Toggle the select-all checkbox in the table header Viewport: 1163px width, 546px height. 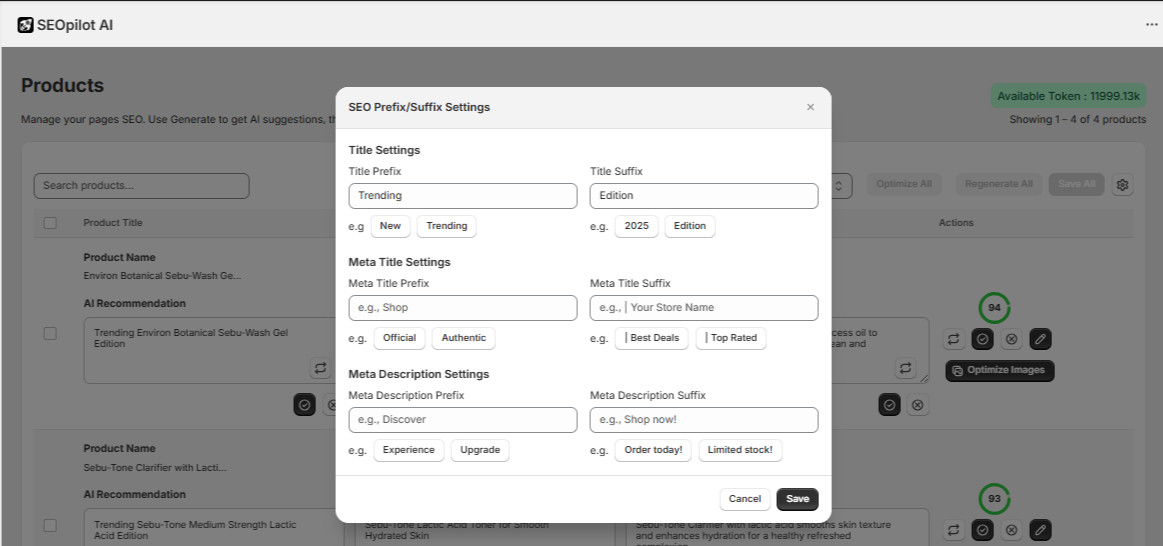click(x=50, y=223)
